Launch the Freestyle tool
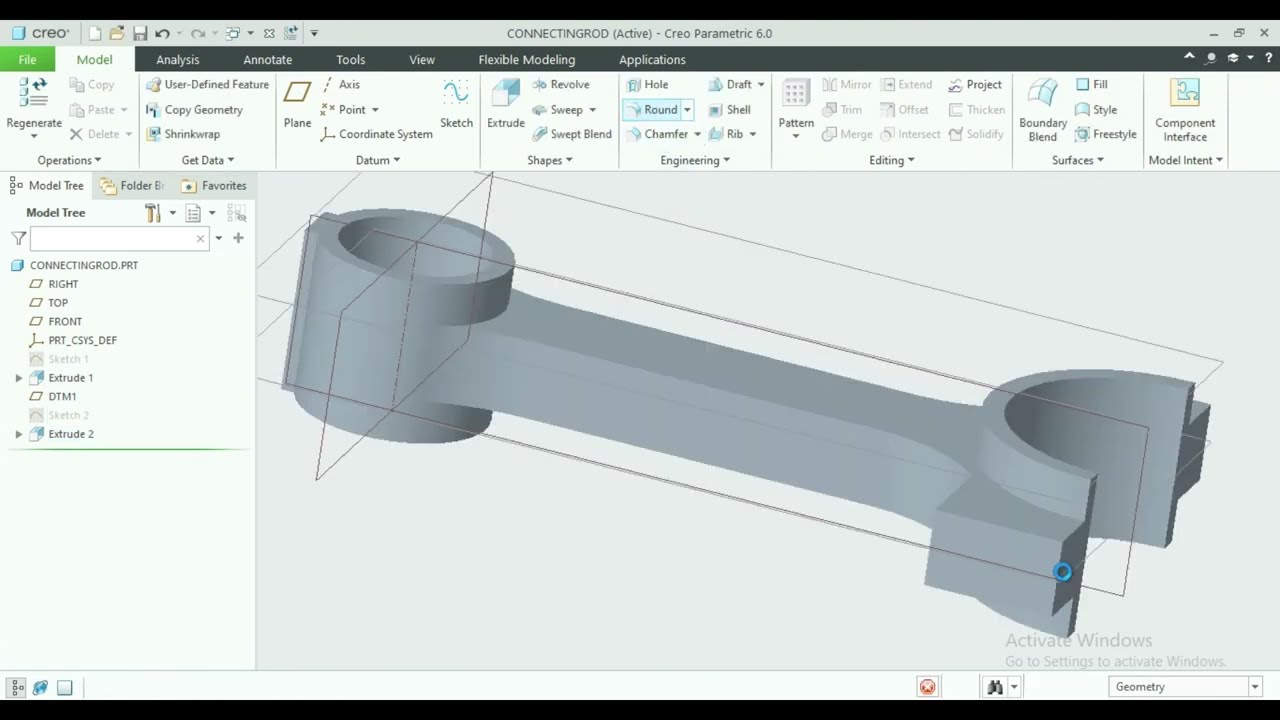Viewport: 1280px width, 720px height. coord(1105,134)
